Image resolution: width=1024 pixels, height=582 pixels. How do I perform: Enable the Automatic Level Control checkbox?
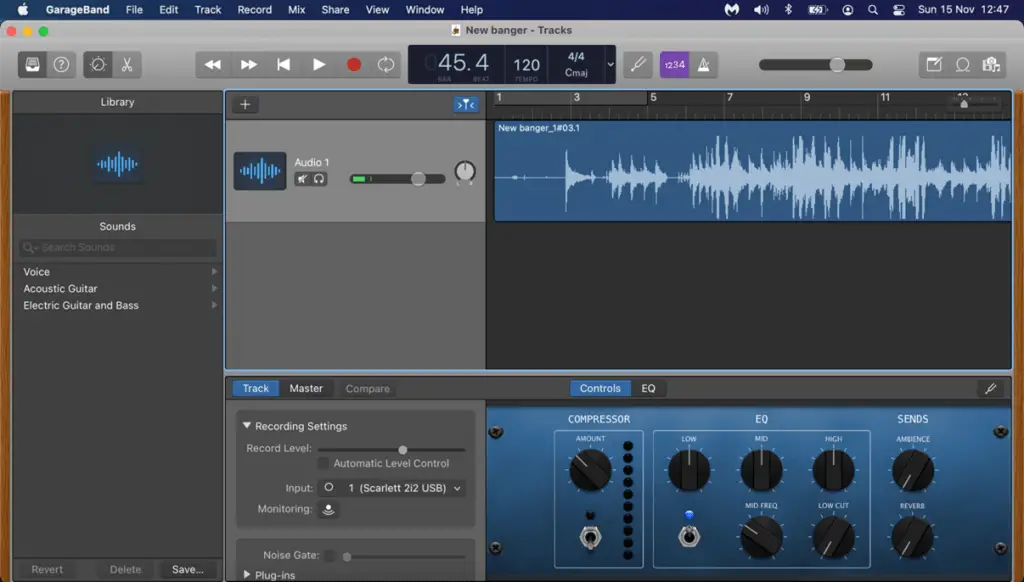coord(323,463)
